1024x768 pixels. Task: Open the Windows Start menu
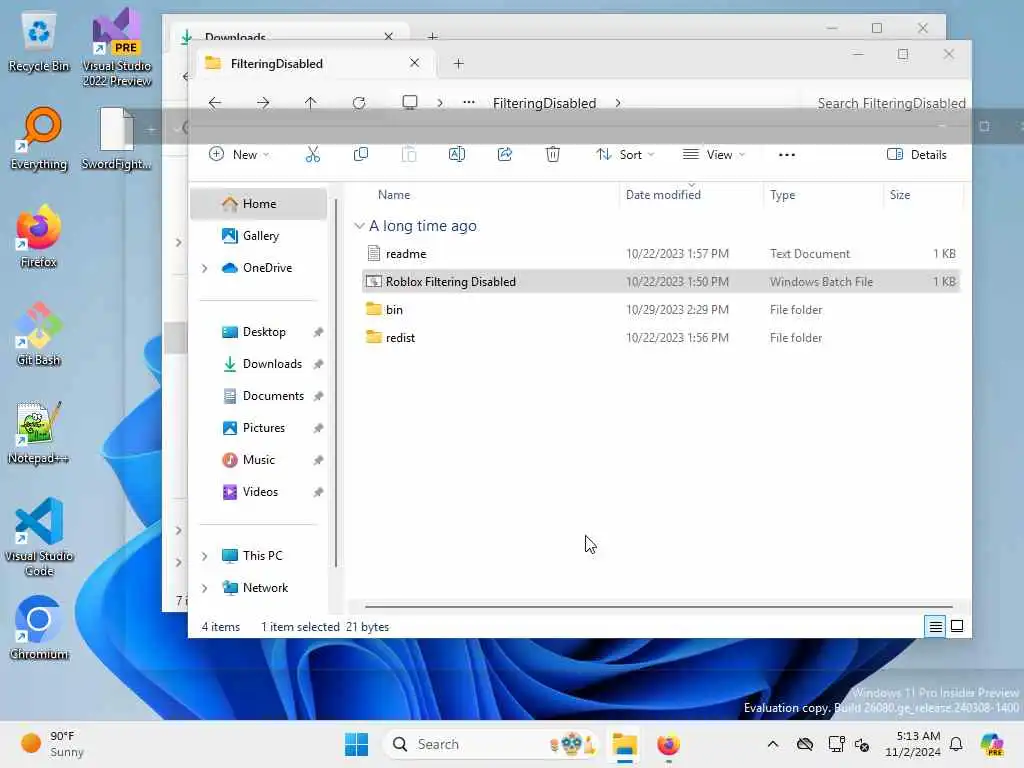356,744
